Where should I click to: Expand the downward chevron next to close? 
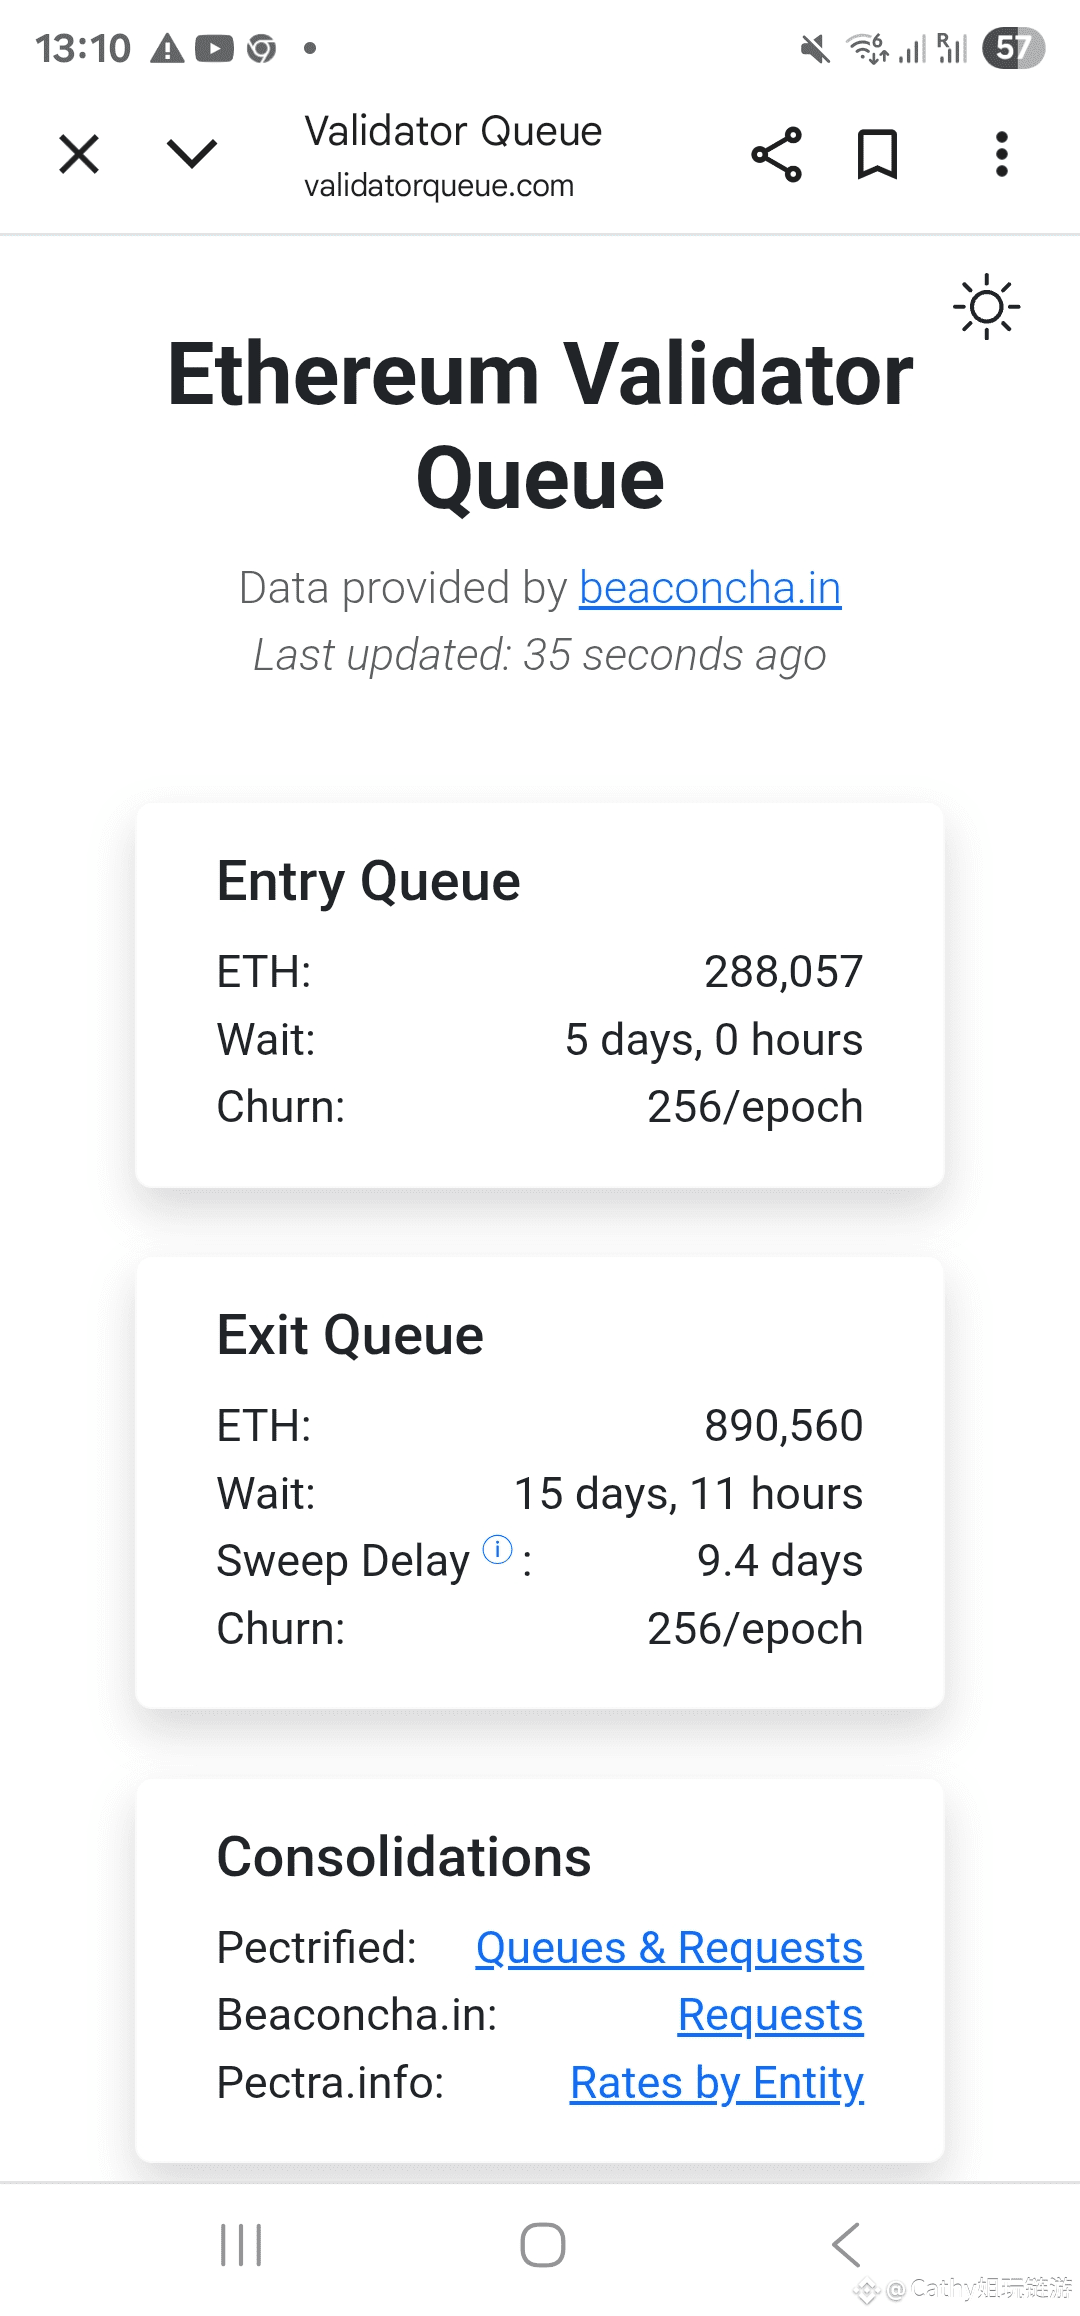pos(191,154)
